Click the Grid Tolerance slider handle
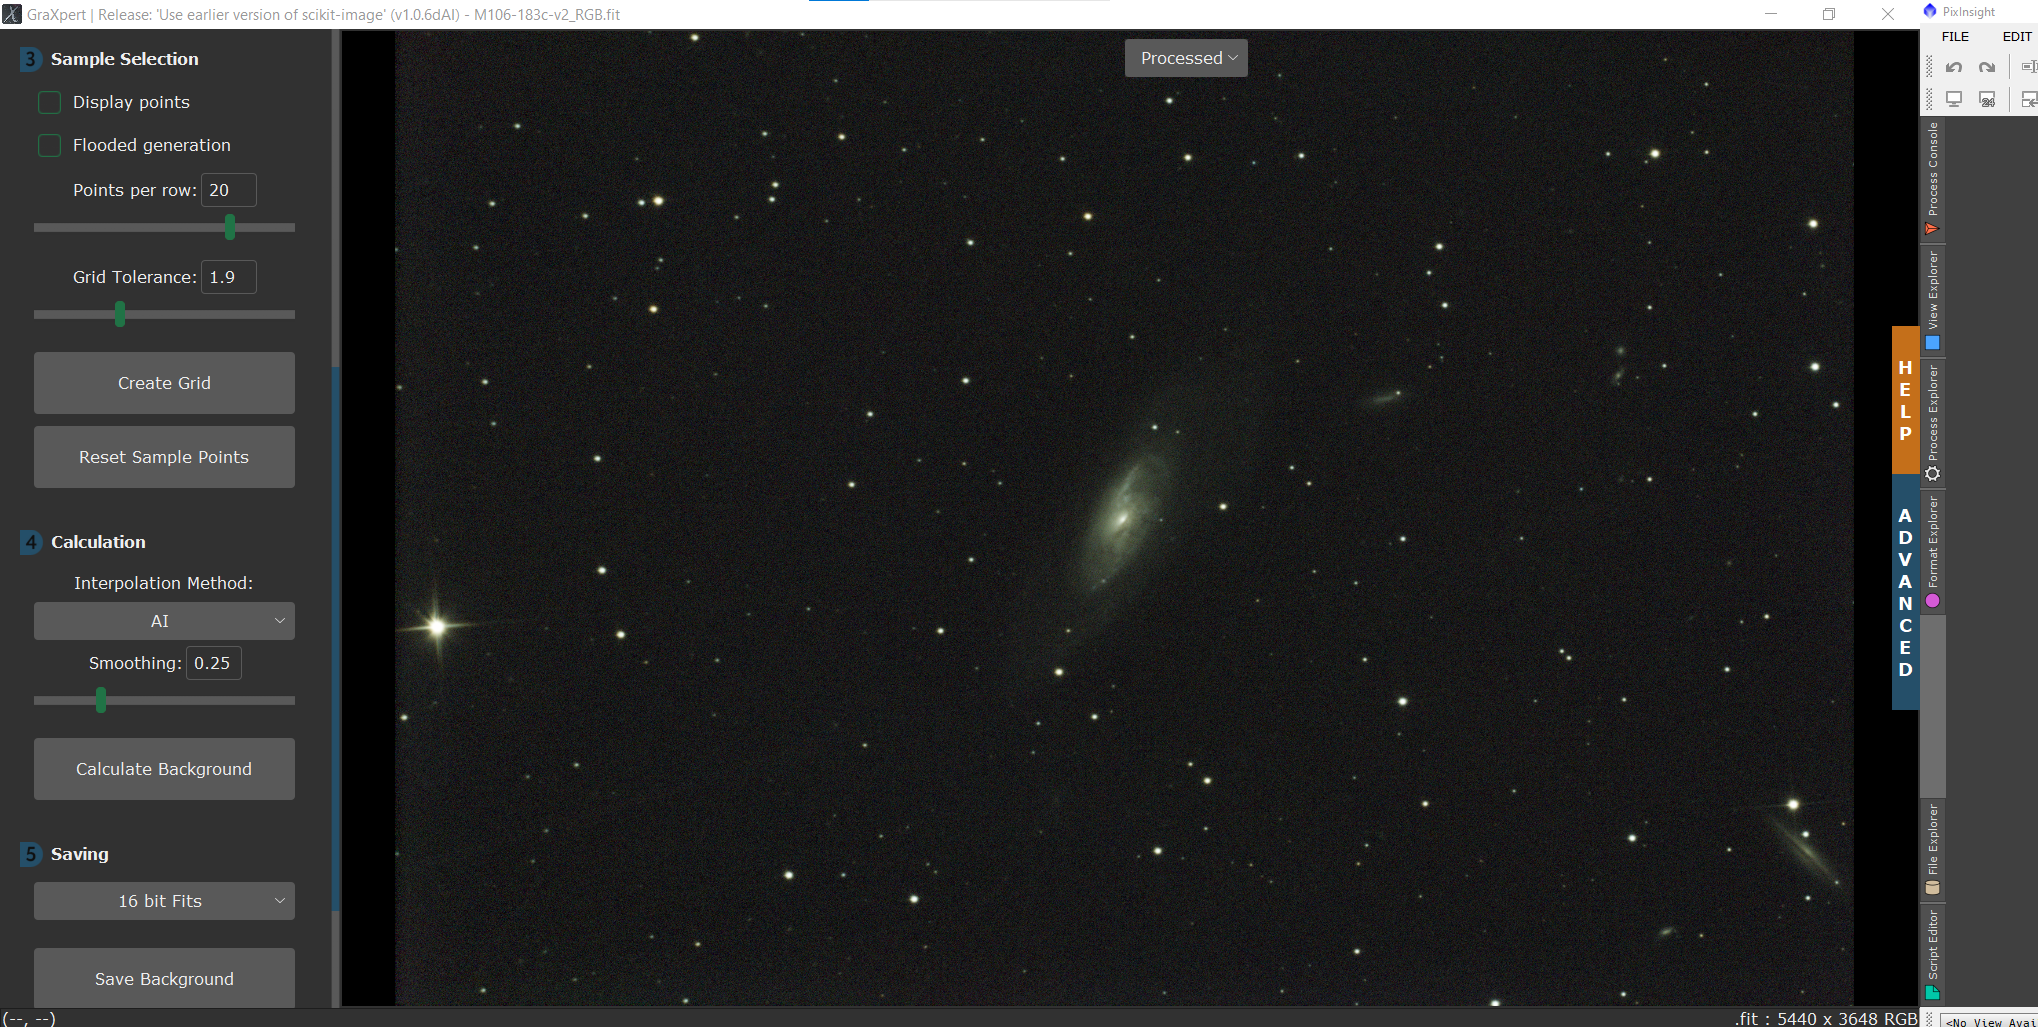The image size is (2038, 1027). point(120,314)
